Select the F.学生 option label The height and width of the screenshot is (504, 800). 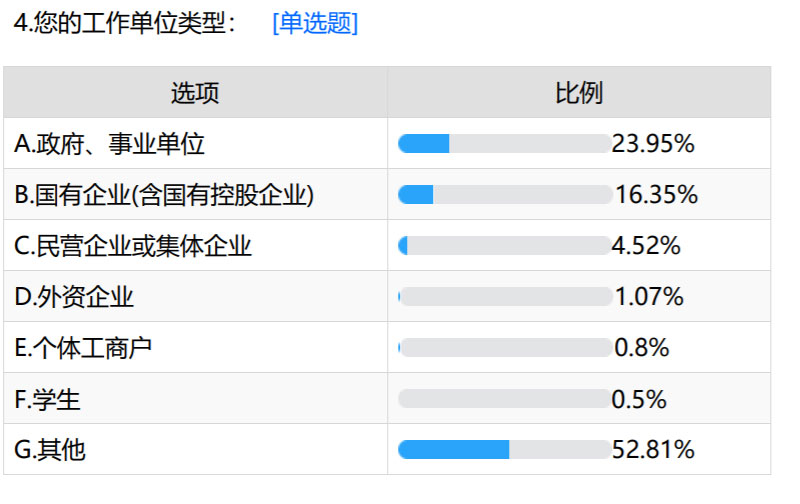click(48, 399)
